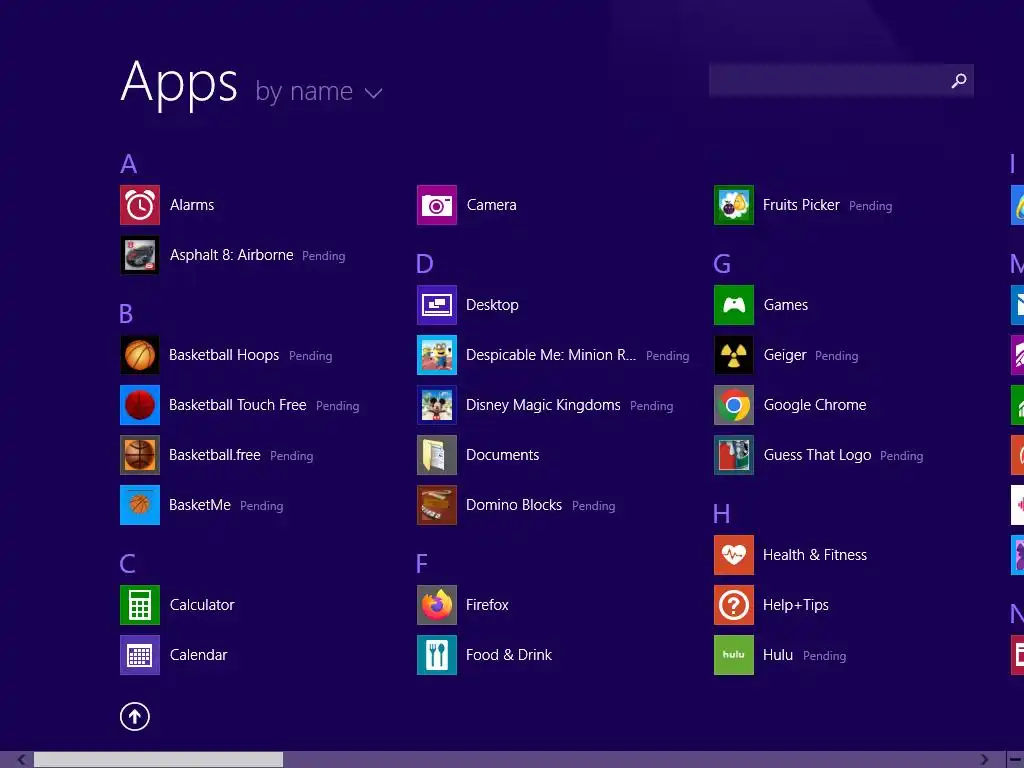Jump to letter A group header
Screen dimensions: 1024x768
click(129, 164)
